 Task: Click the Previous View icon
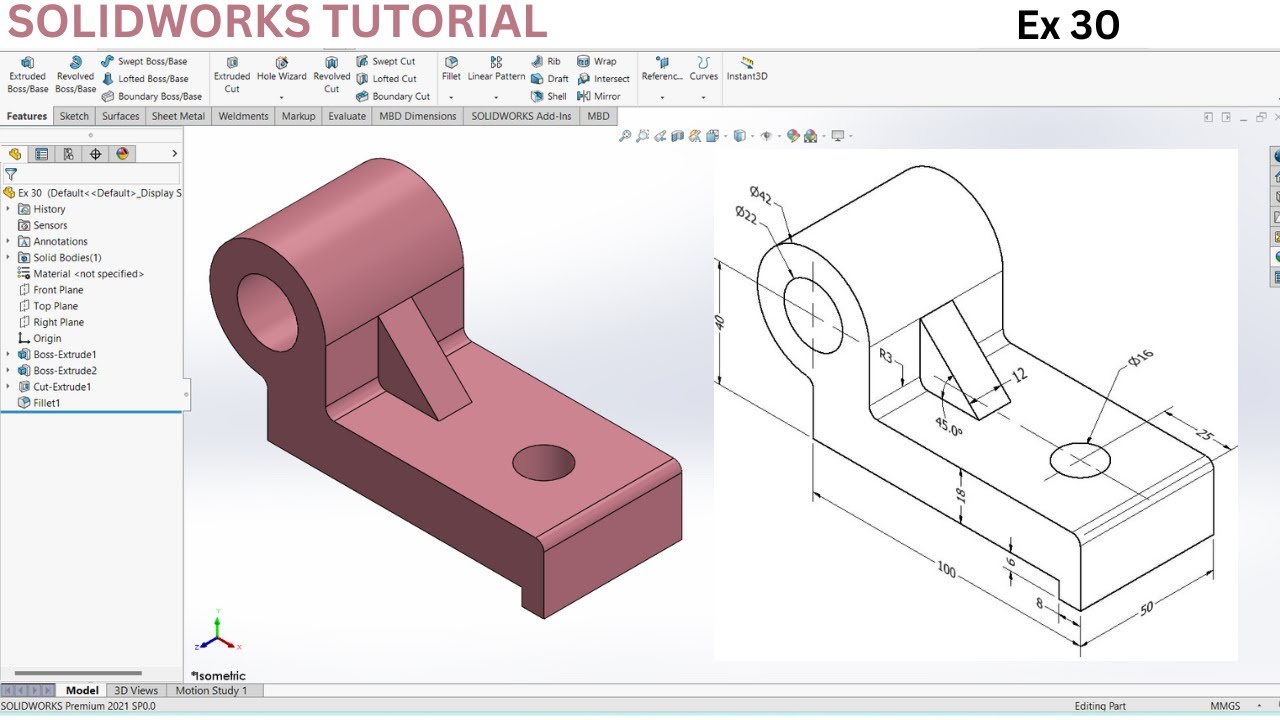click(660, 136)
